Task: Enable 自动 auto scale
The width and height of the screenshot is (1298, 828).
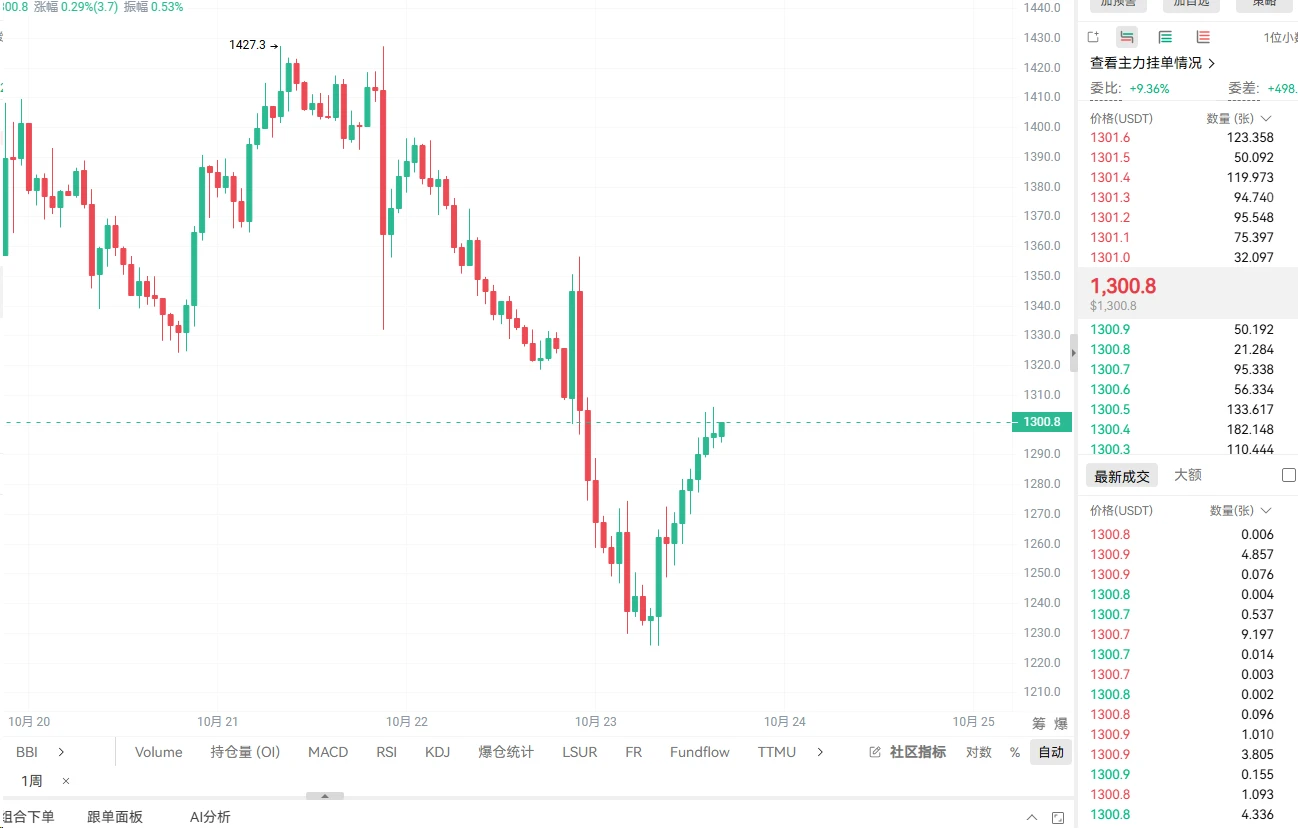Action: coord(1051,752)
